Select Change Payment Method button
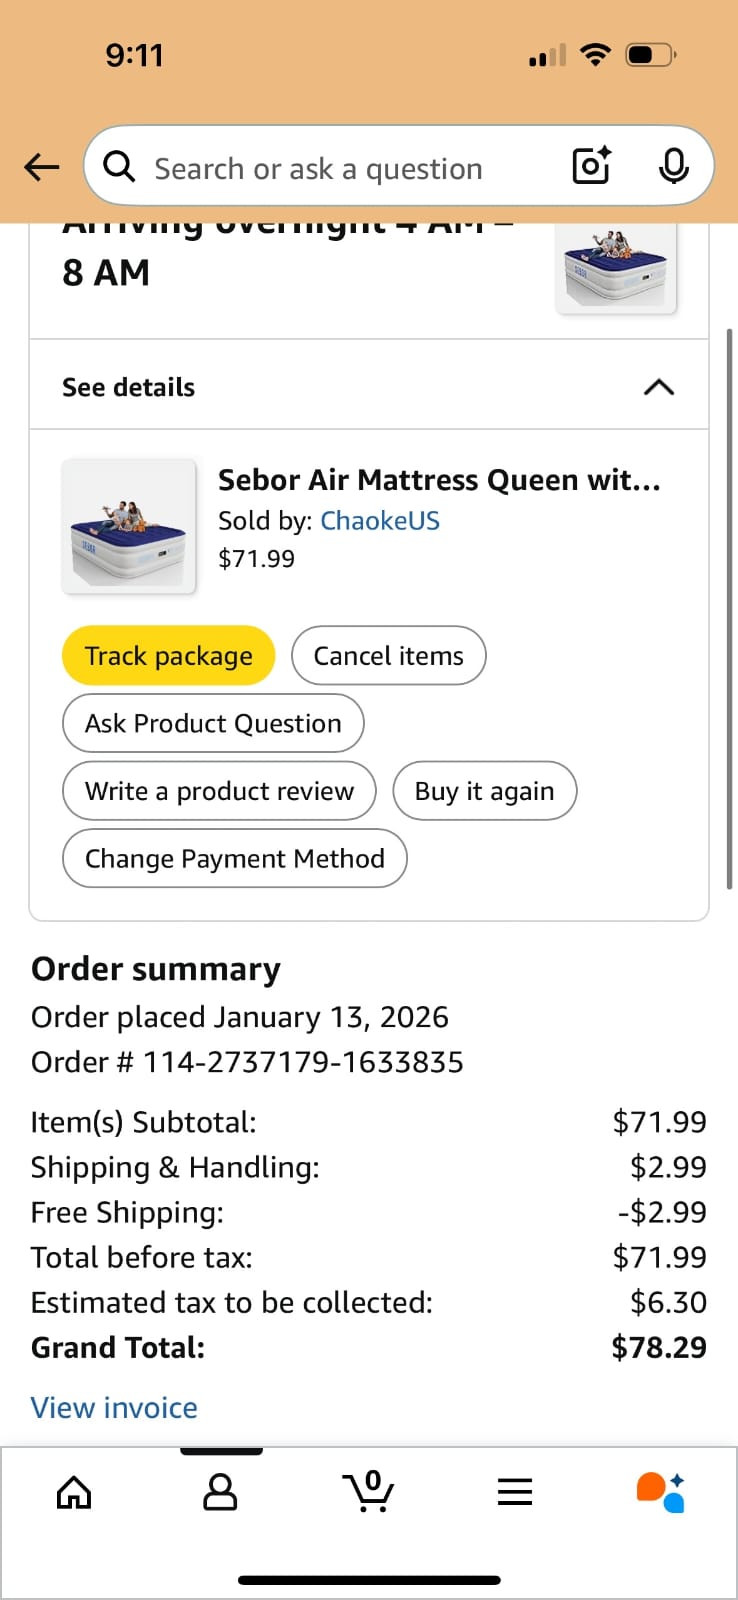 (x=234, y=858)
